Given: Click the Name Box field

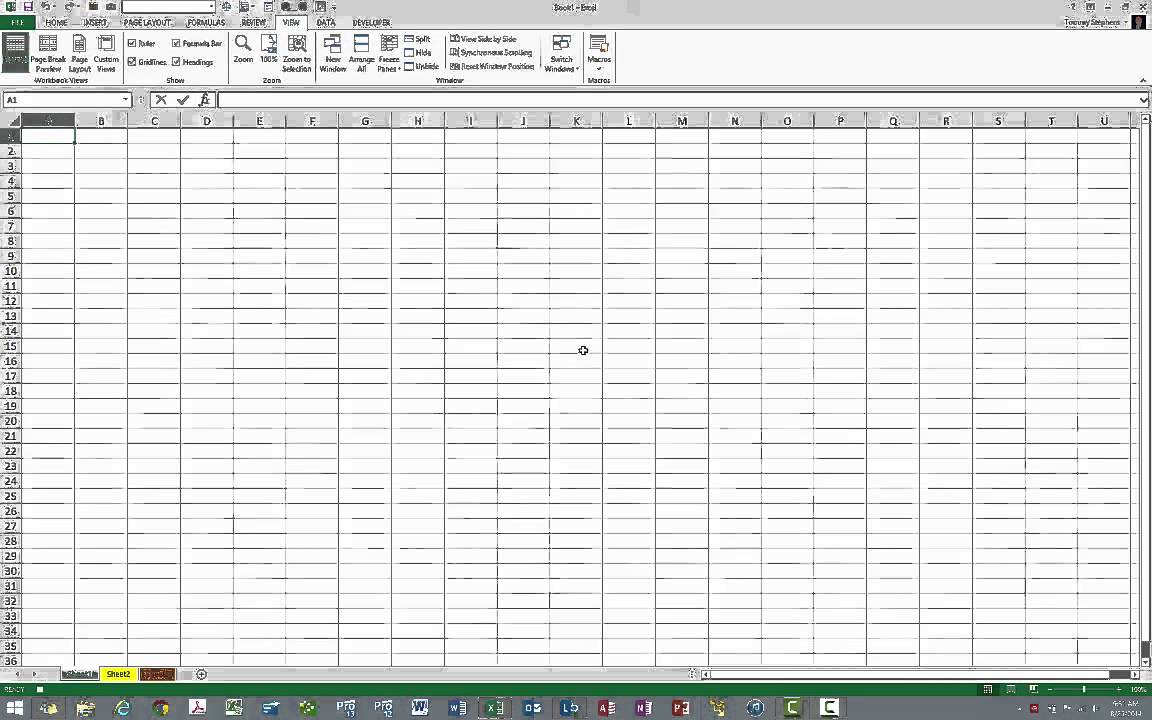Looking at the screenshot, I should click(62, 100).
